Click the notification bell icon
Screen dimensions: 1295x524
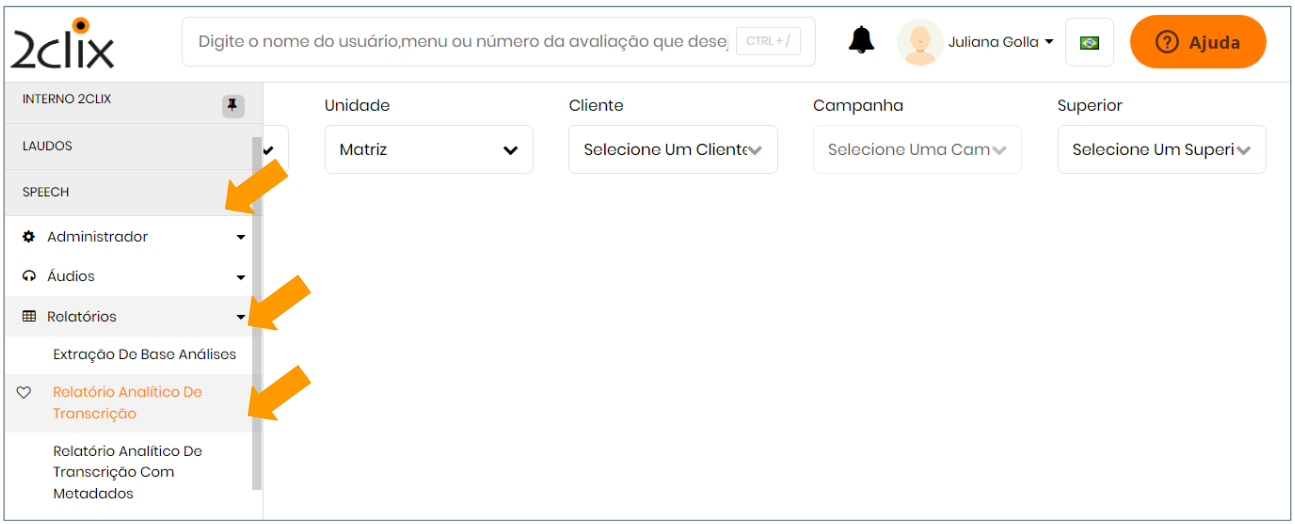[861, 40]
